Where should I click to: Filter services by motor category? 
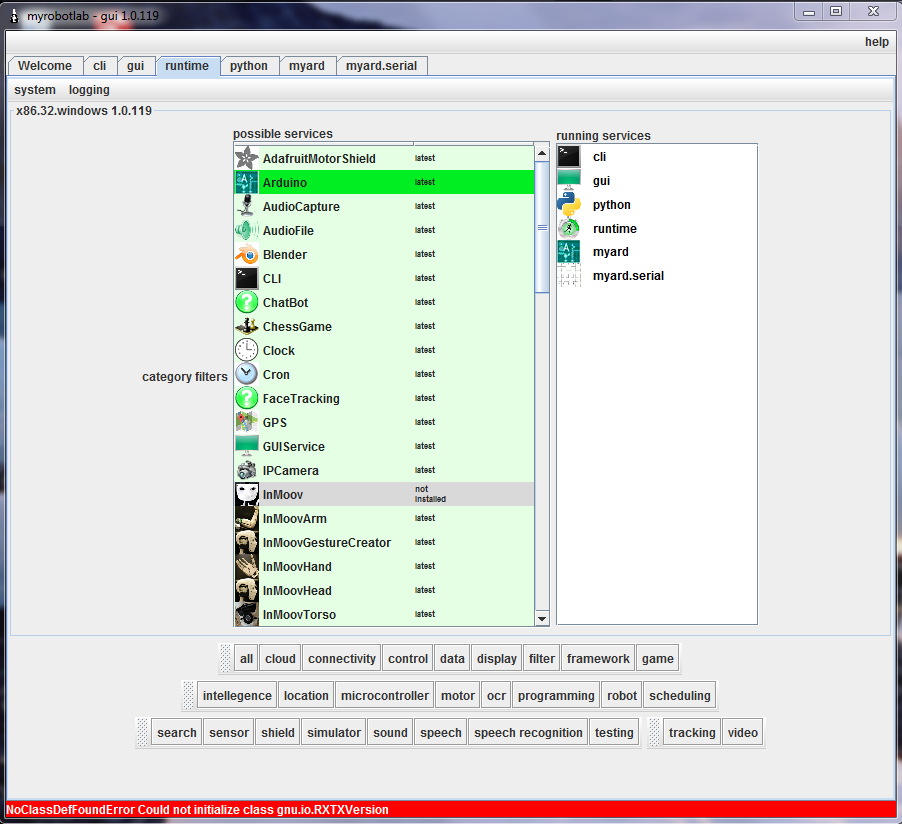[x=458, y=696]
